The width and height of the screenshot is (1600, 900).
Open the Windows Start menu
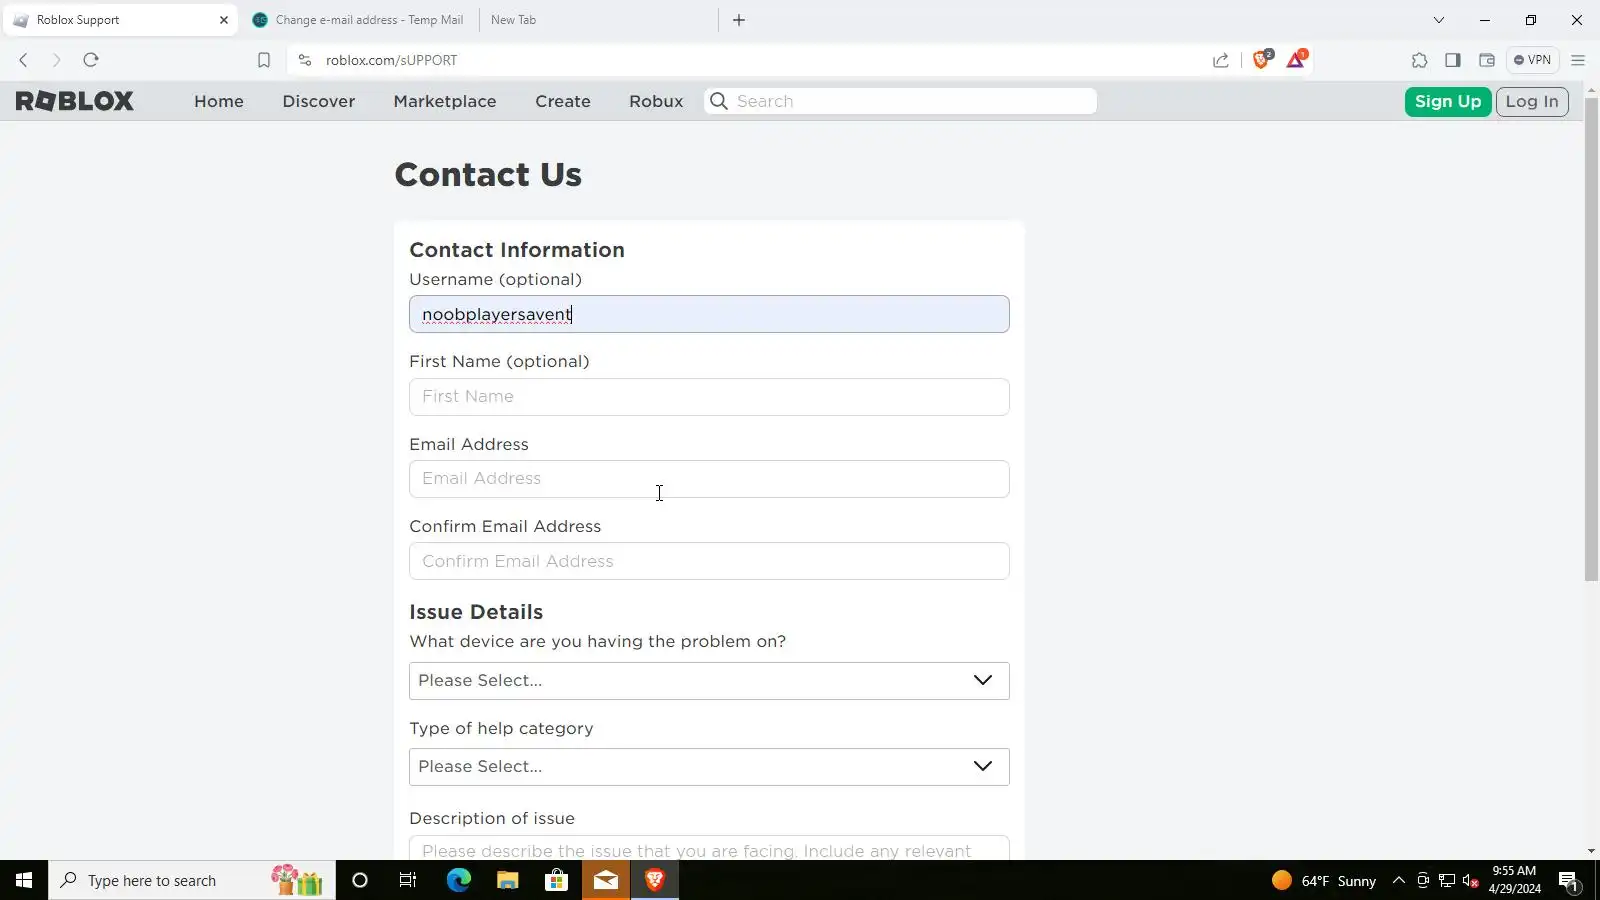(24, 880)
